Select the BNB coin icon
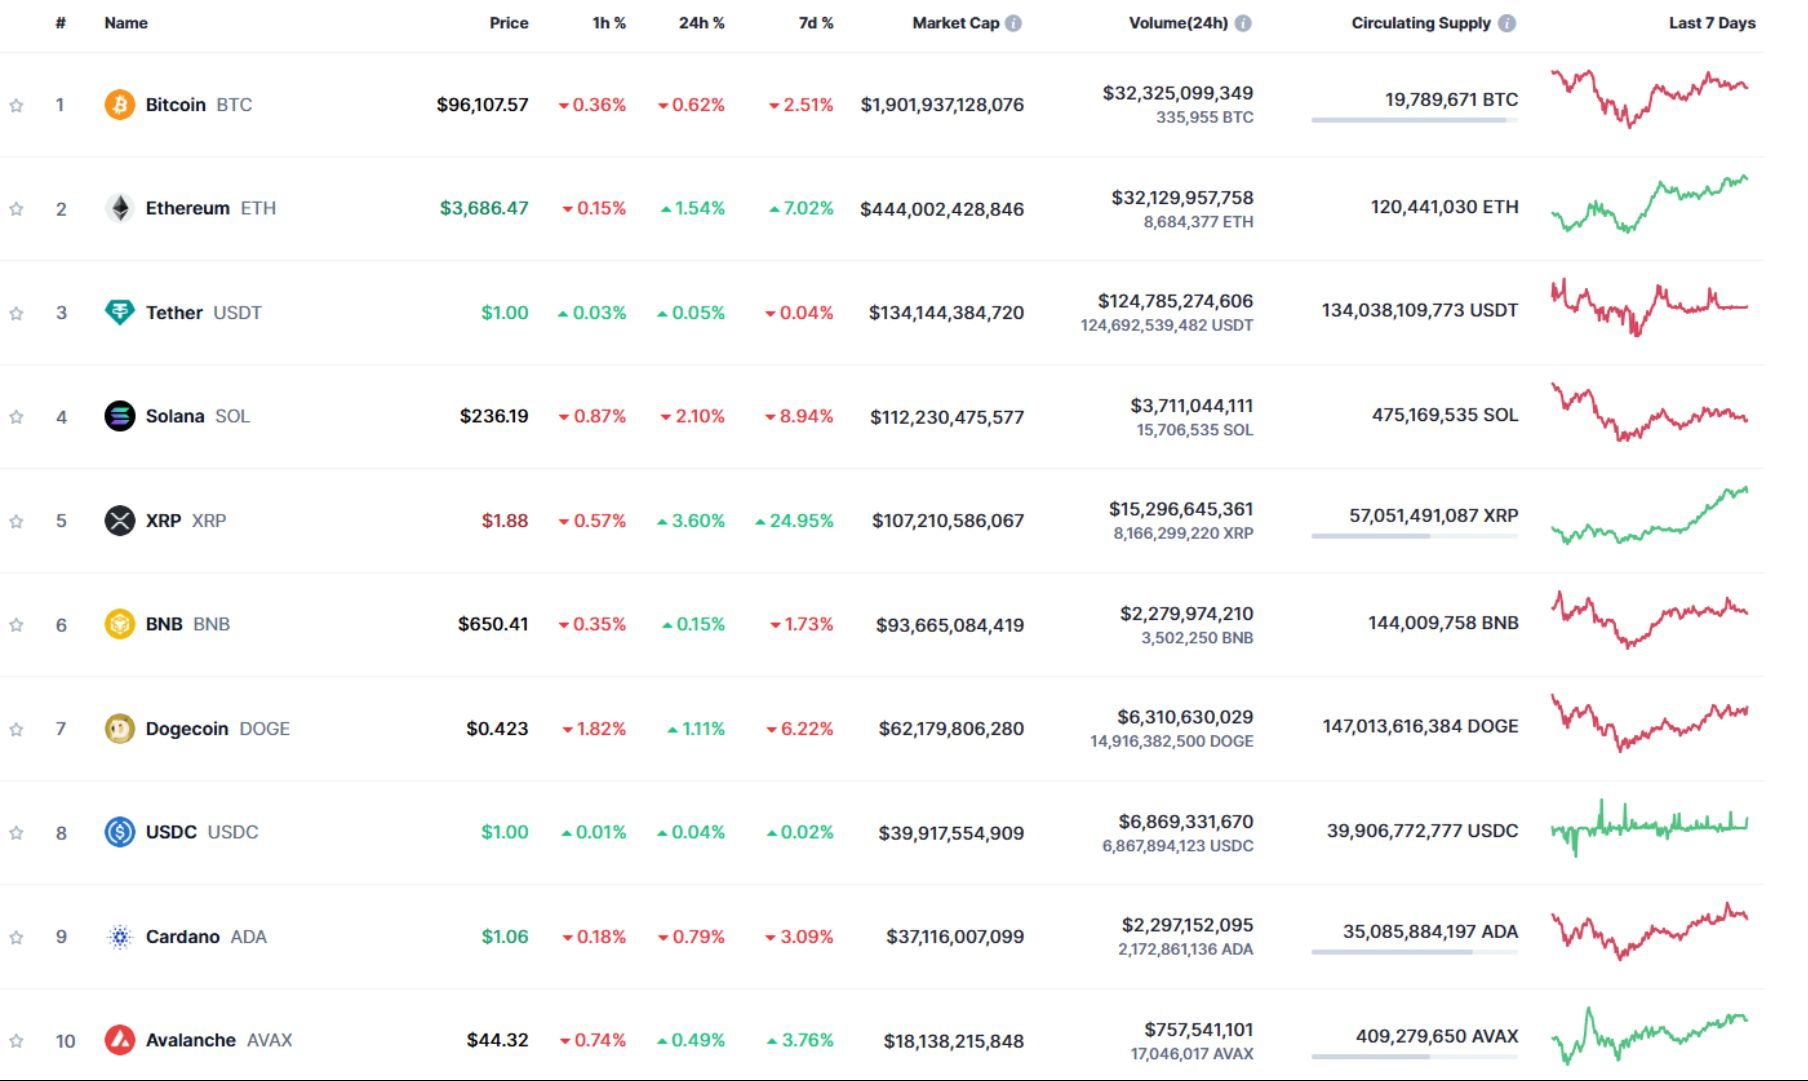Image resolution: width=1808 pixels, height=1081 pixels. coord(119,624)
